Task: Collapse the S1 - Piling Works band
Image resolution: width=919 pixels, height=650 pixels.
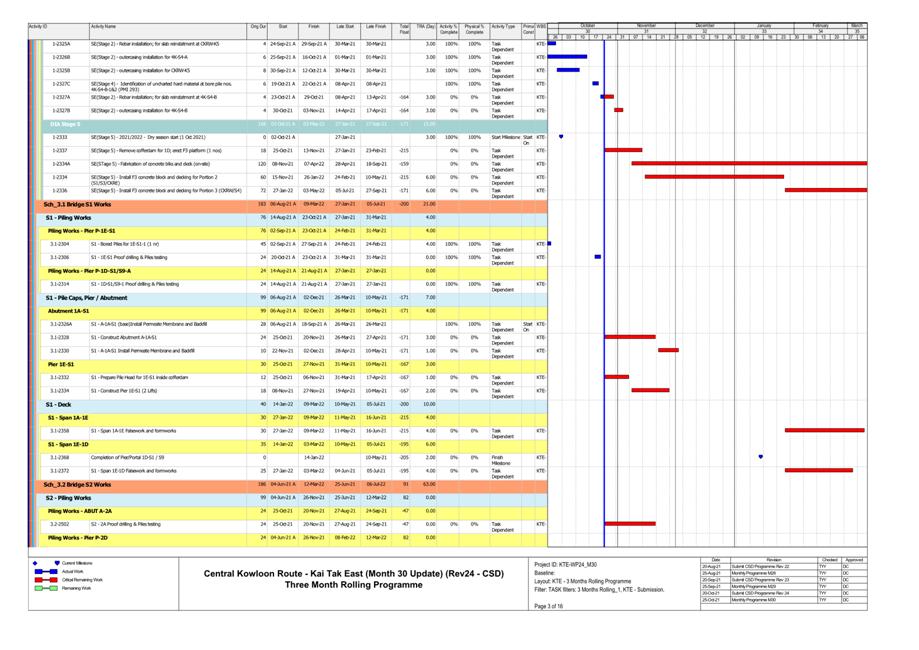Action: click(68, 217)
